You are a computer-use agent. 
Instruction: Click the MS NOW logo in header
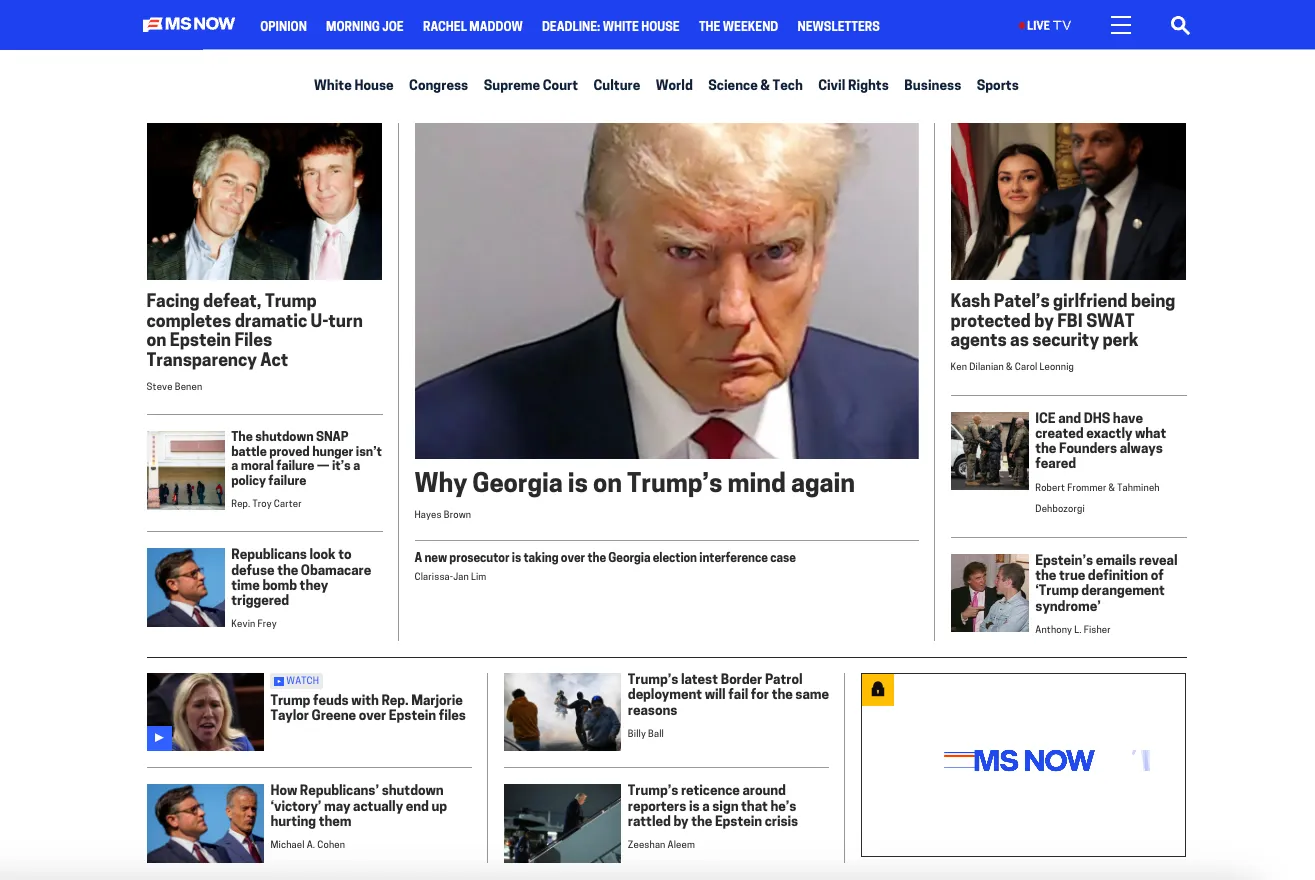[189, 25]
